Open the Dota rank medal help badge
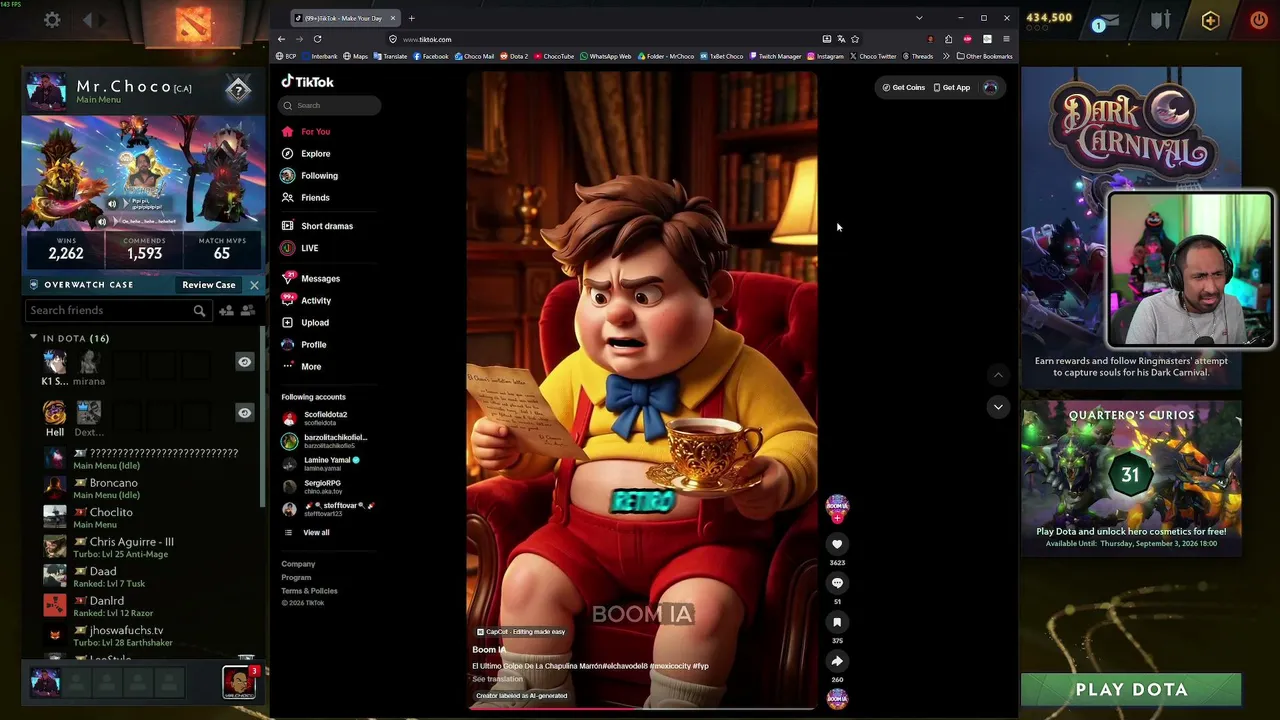 click(238, 90)
